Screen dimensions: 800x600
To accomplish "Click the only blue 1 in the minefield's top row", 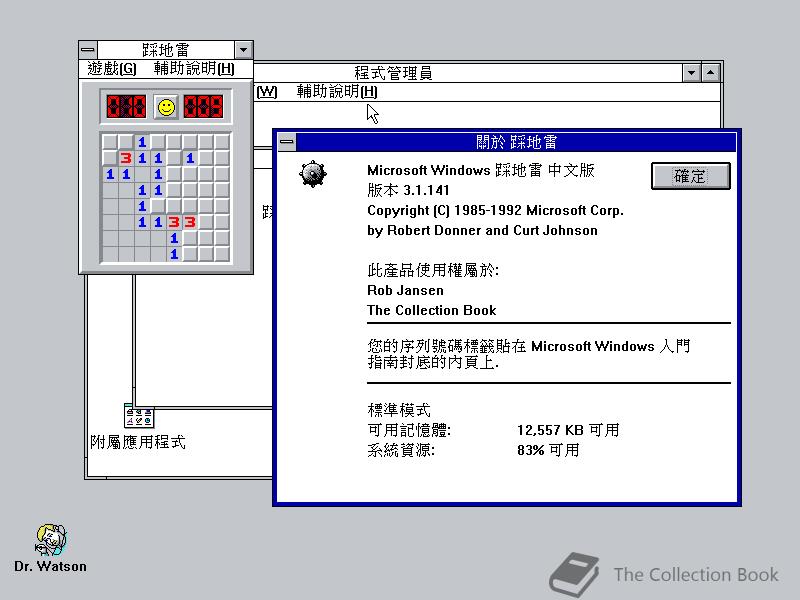I will click(x=142, y=142).
